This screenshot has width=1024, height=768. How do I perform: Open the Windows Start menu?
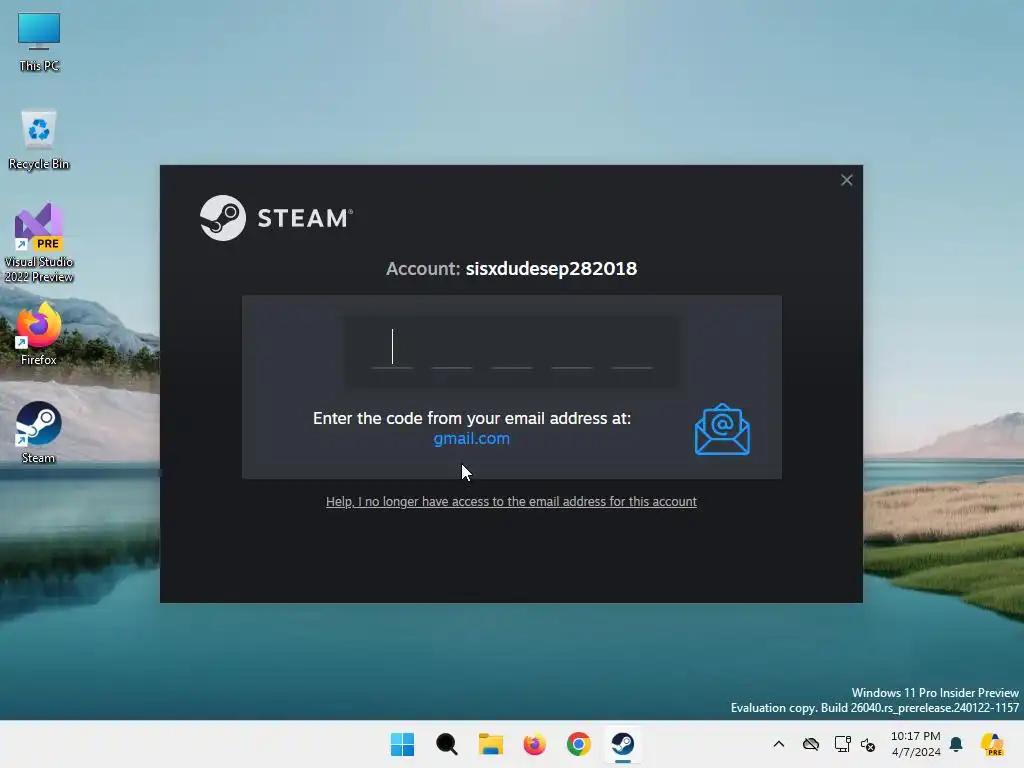click(402, 744)
